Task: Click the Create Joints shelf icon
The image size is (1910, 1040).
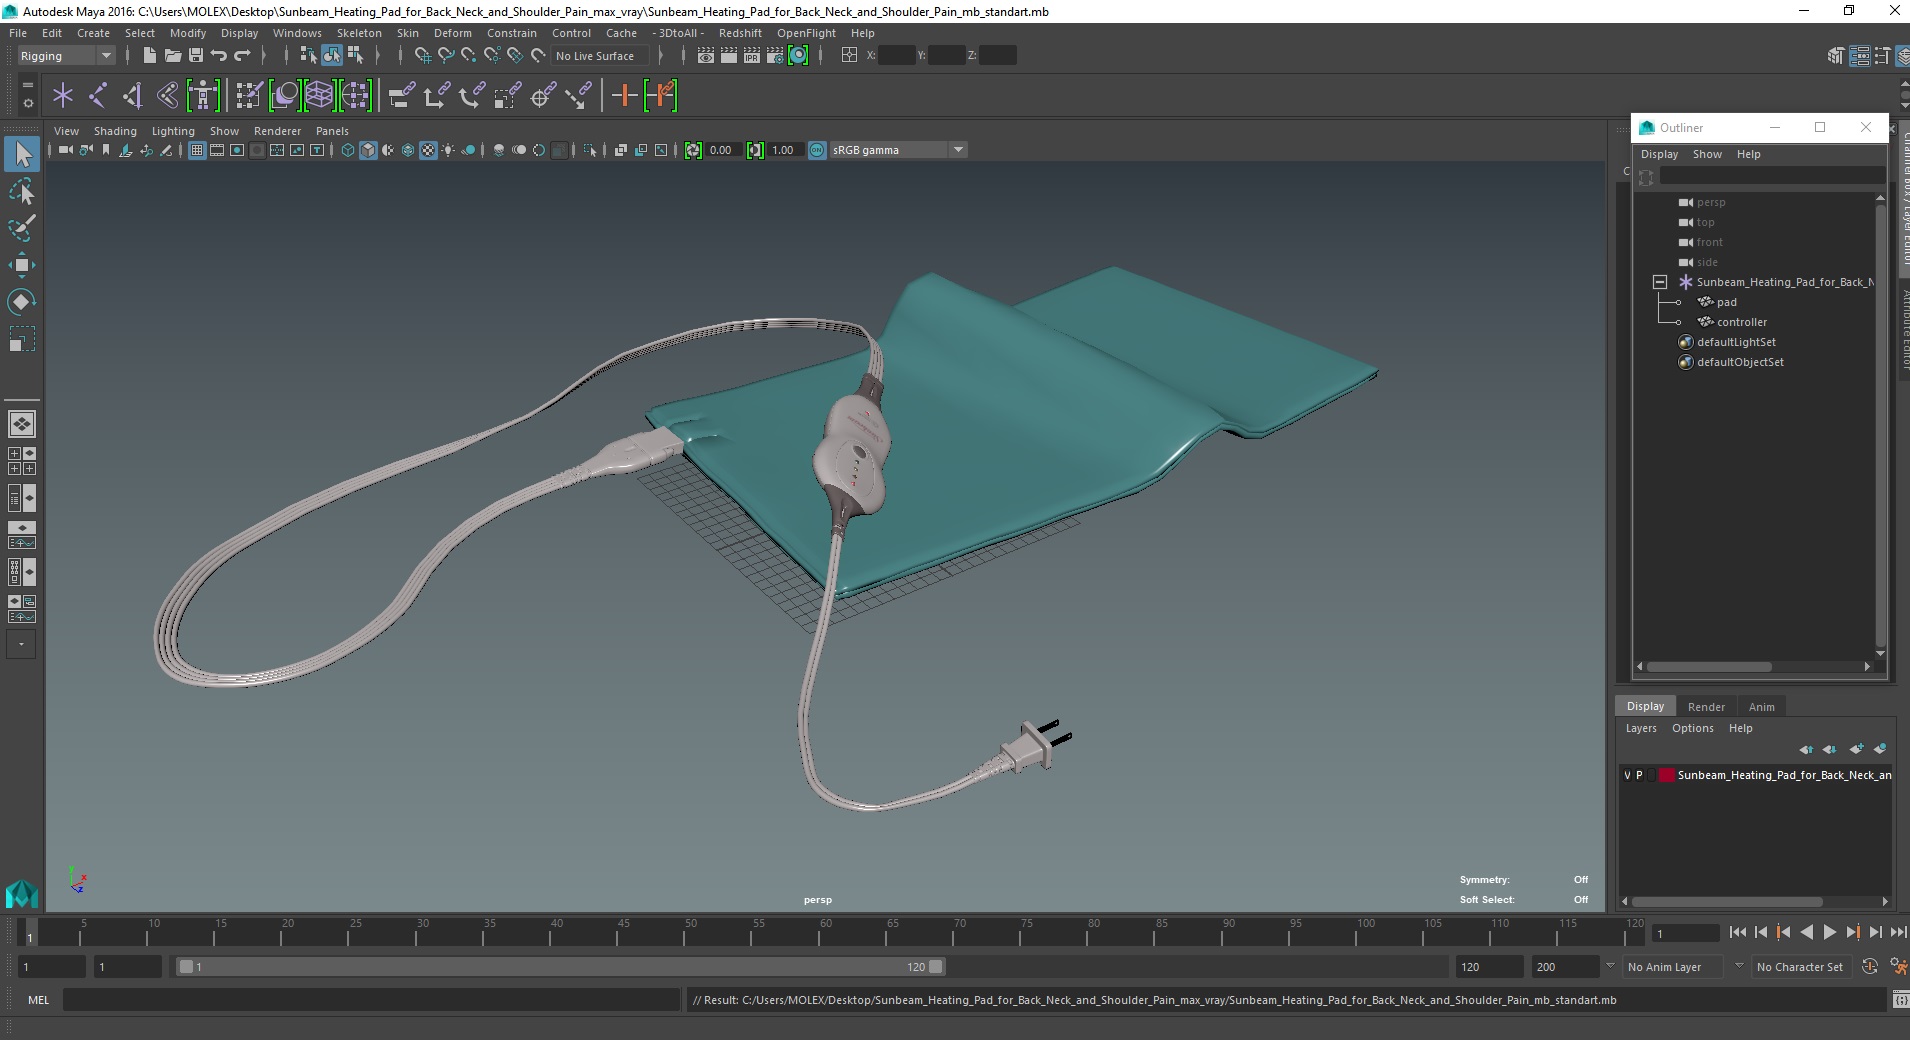Action: pyautogui.click(x=98, y=96)
